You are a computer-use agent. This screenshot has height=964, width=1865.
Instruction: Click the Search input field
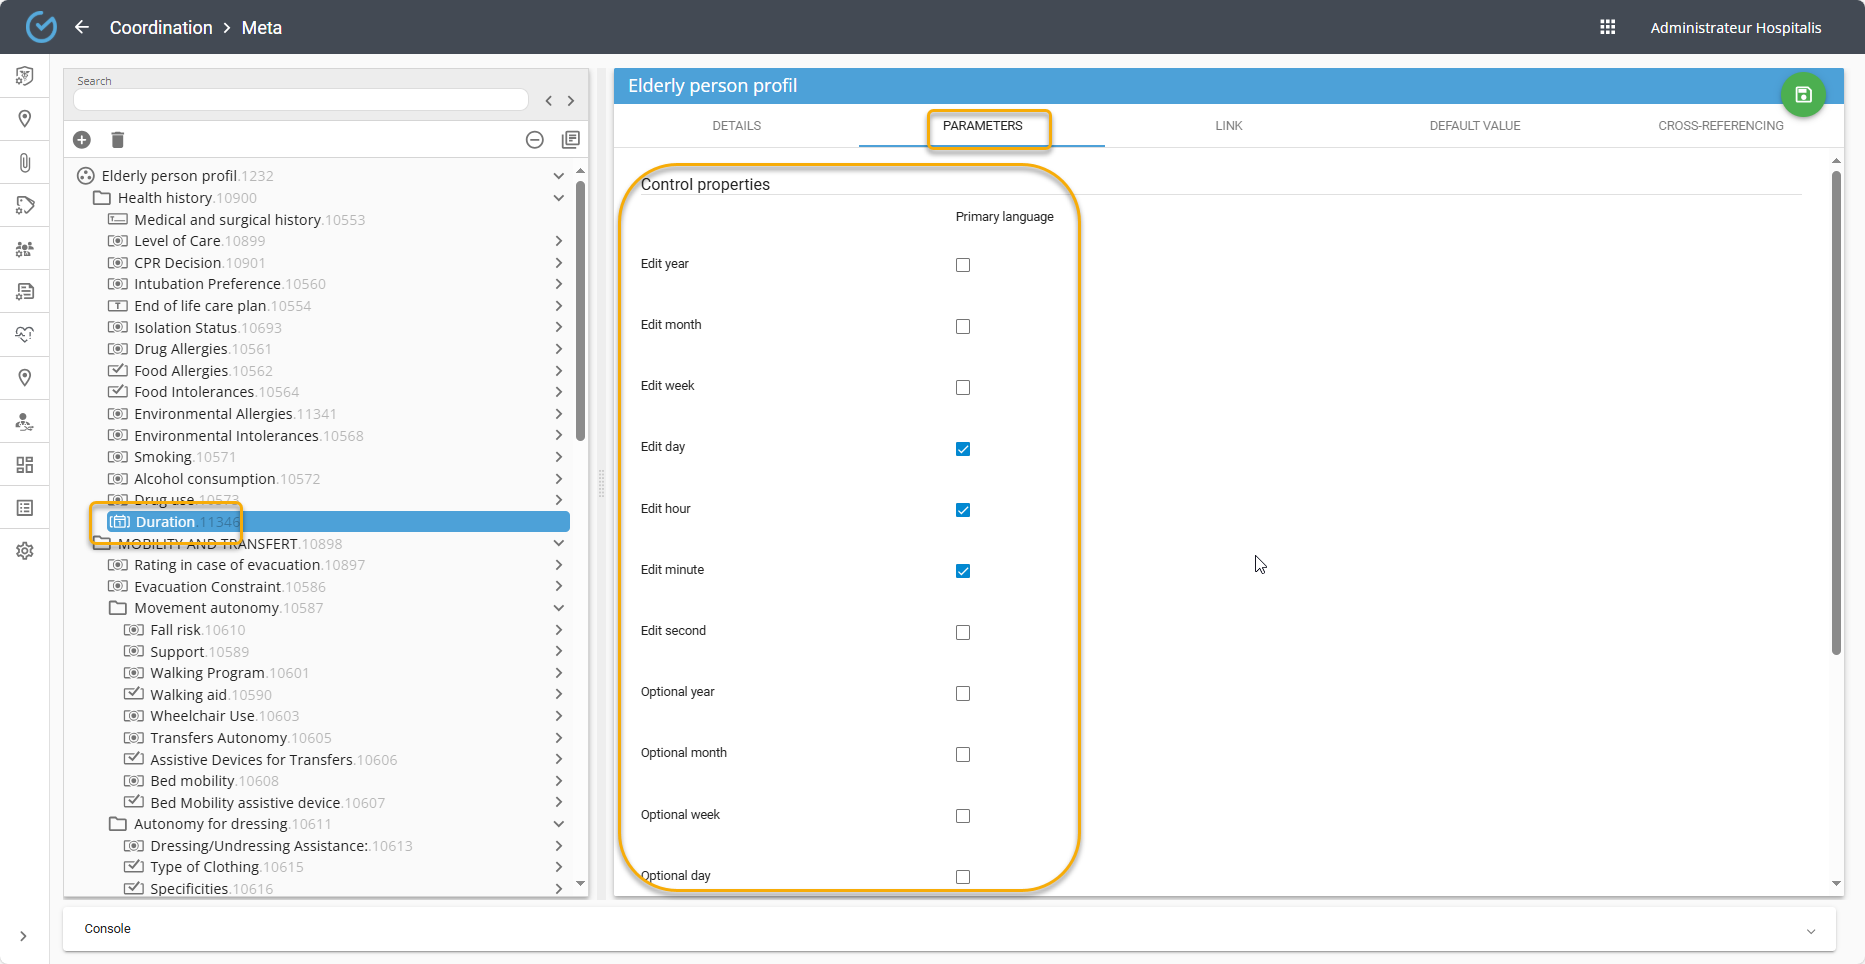pos(300,100)
